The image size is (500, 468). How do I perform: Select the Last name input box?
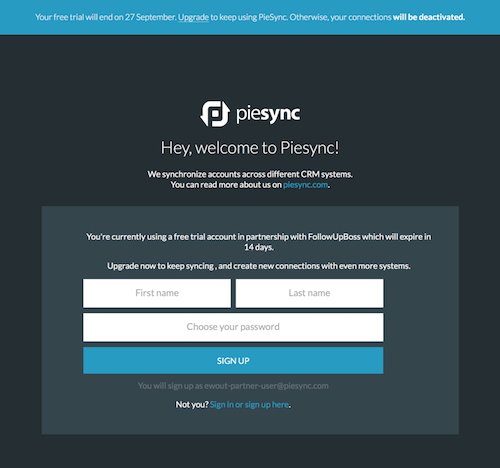coord(310,293)
